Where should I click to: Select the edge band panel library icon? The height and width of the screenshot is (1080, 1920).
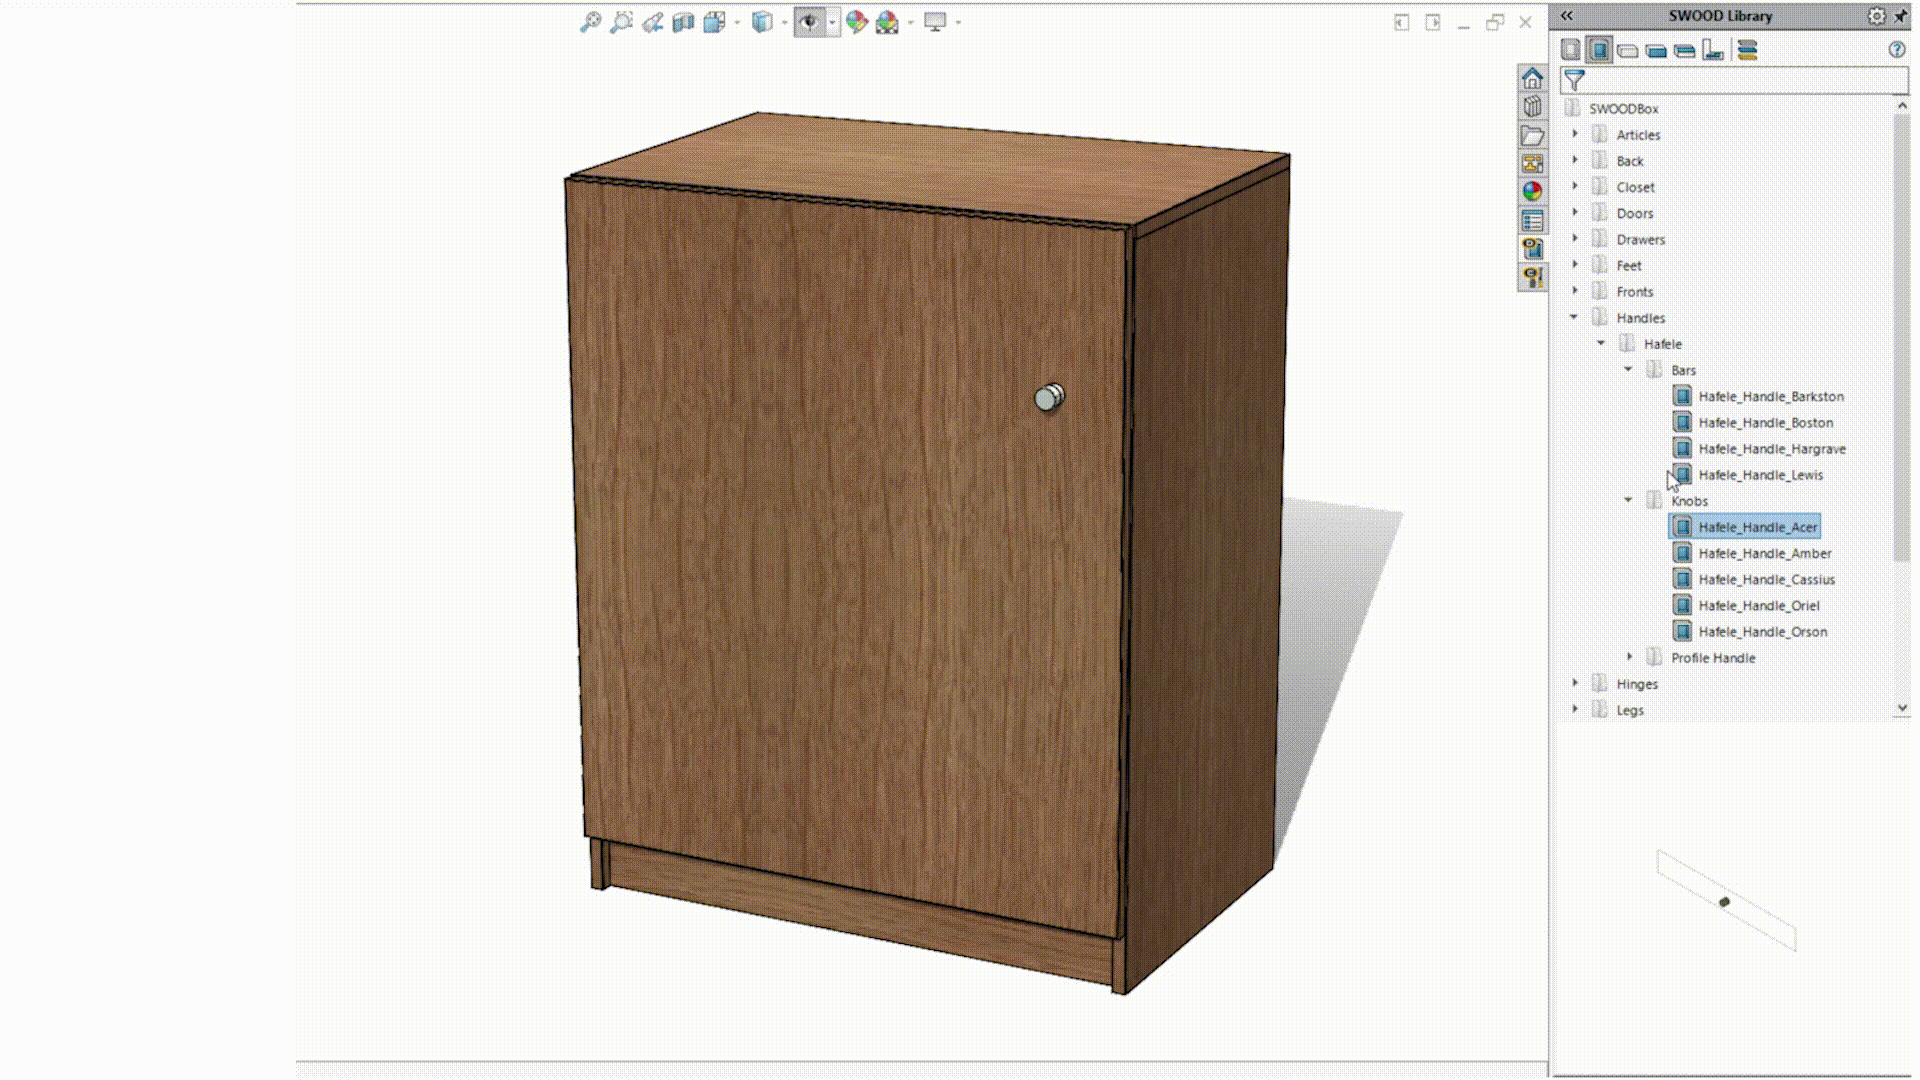click(1685, 51)
